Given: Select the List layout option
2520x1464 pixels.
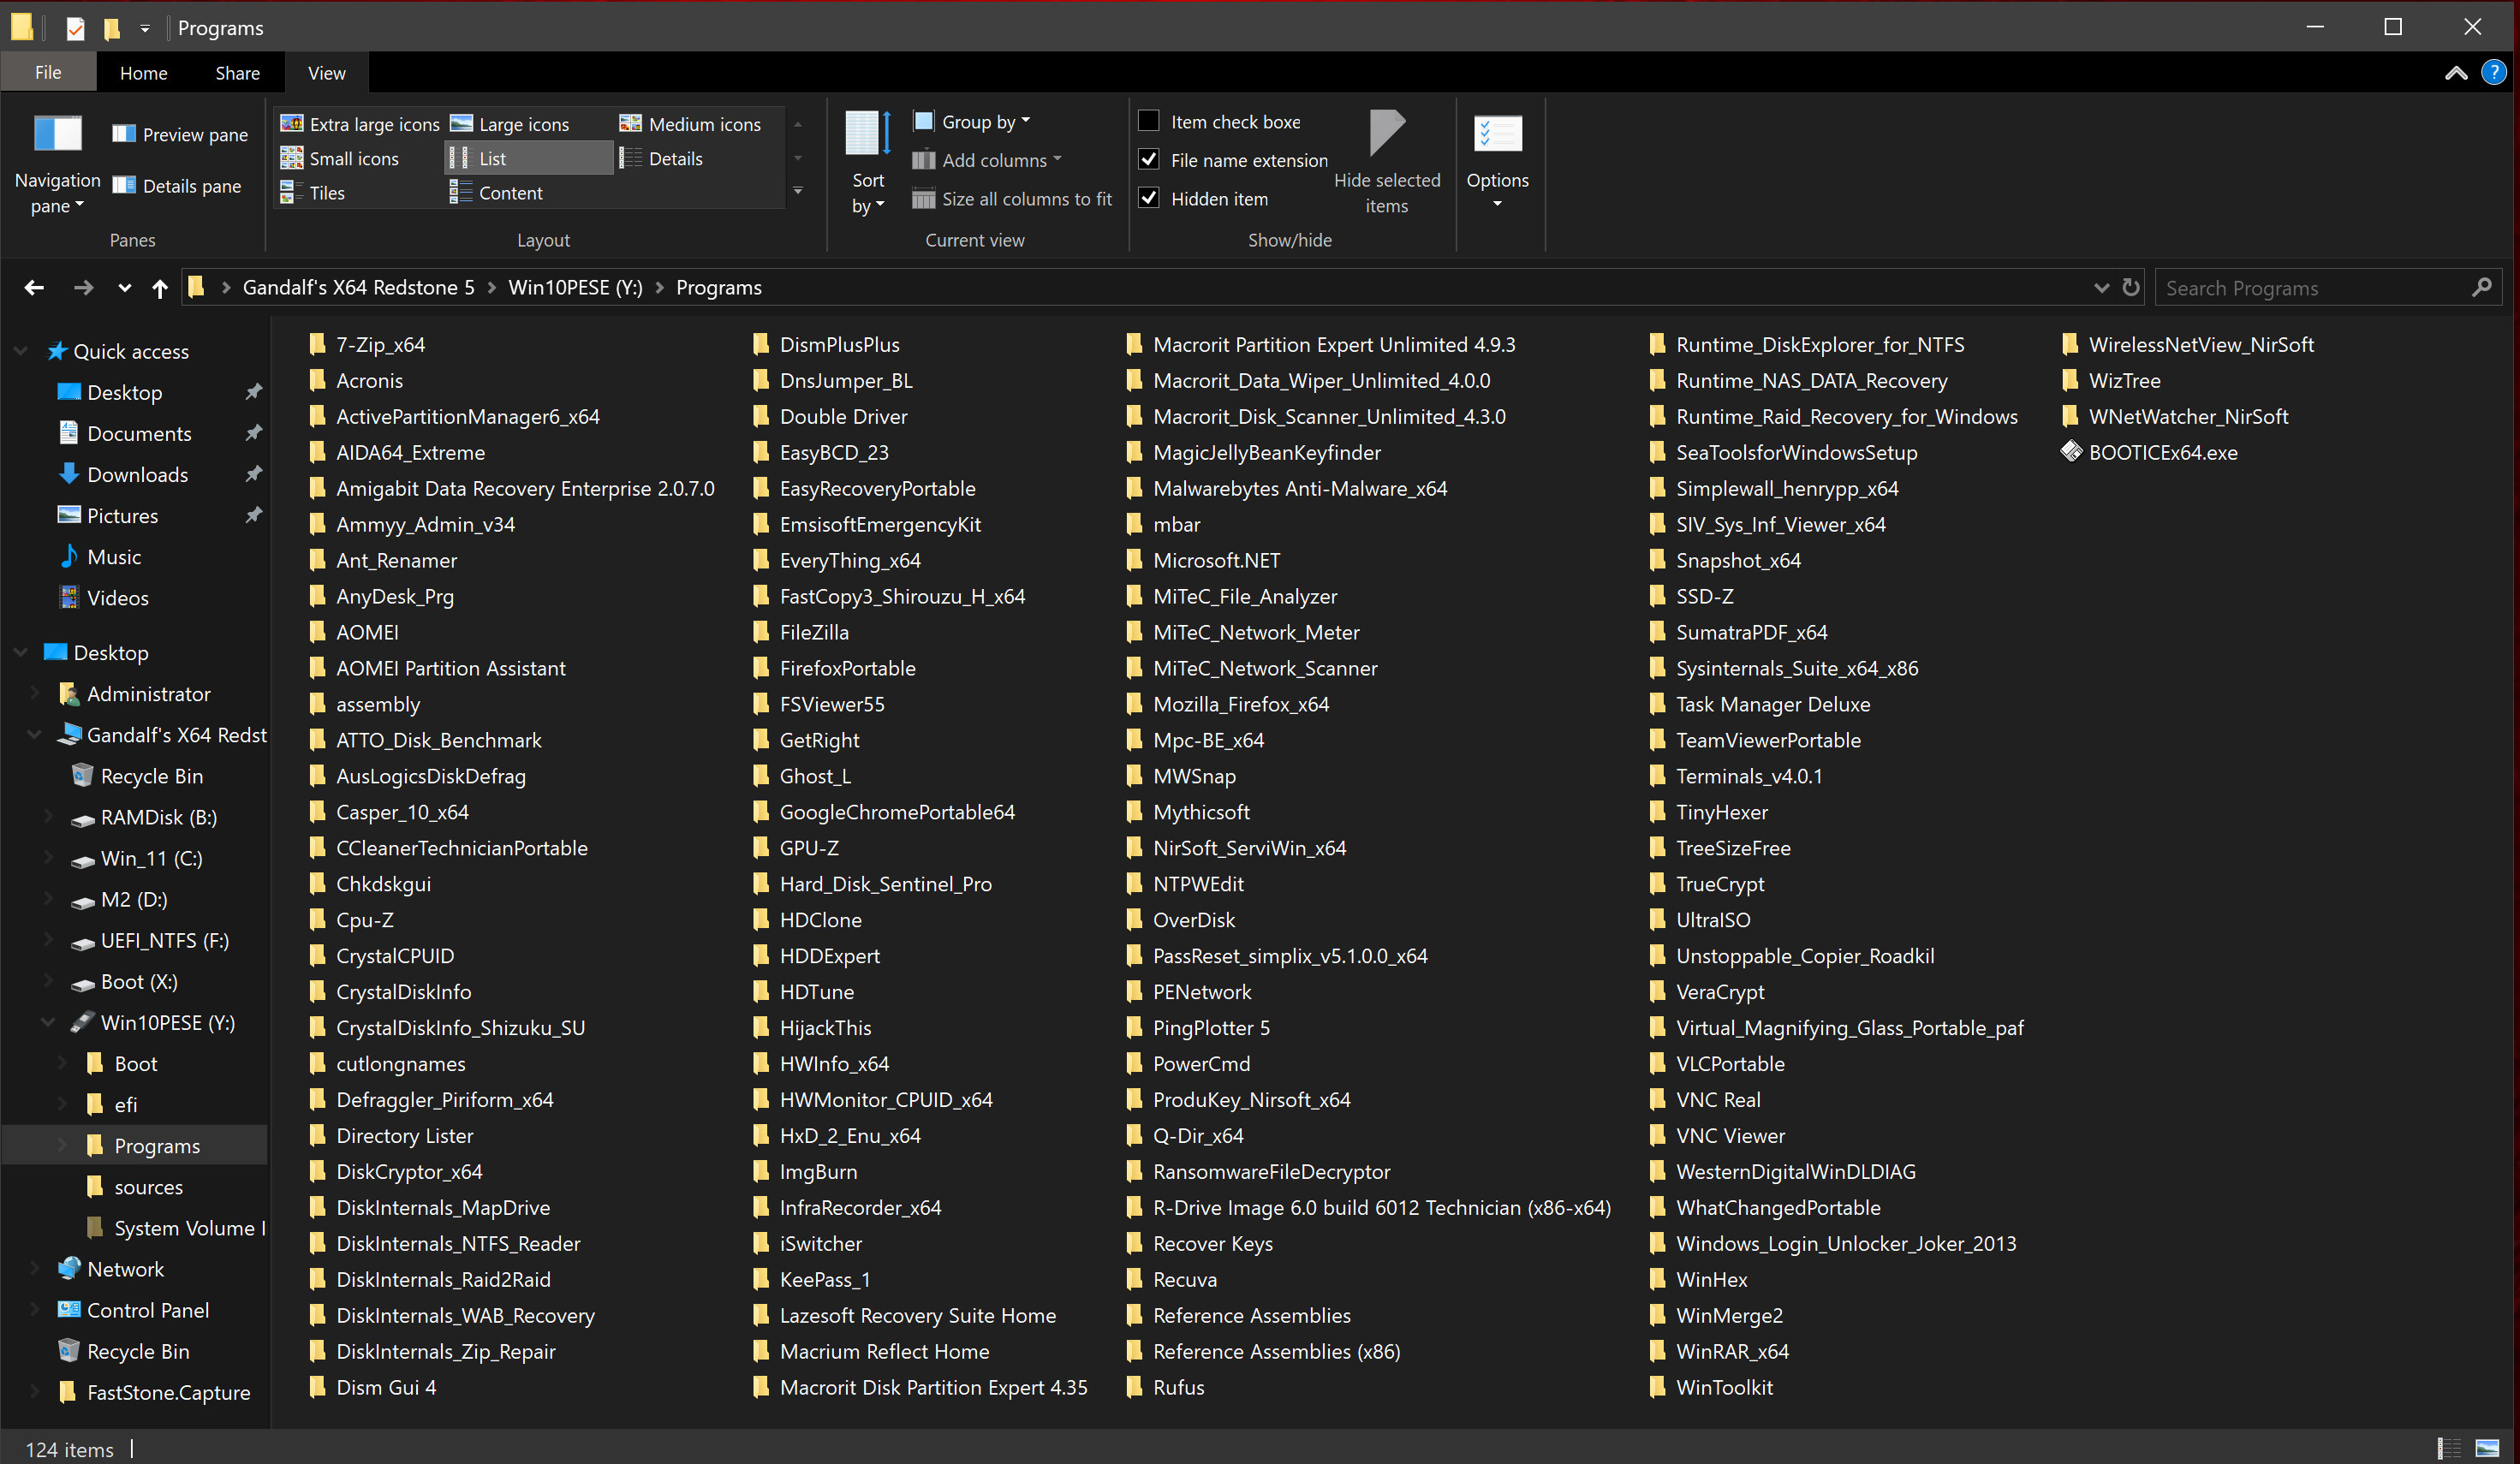Looking at the screenshot, I should pos(528,158).
